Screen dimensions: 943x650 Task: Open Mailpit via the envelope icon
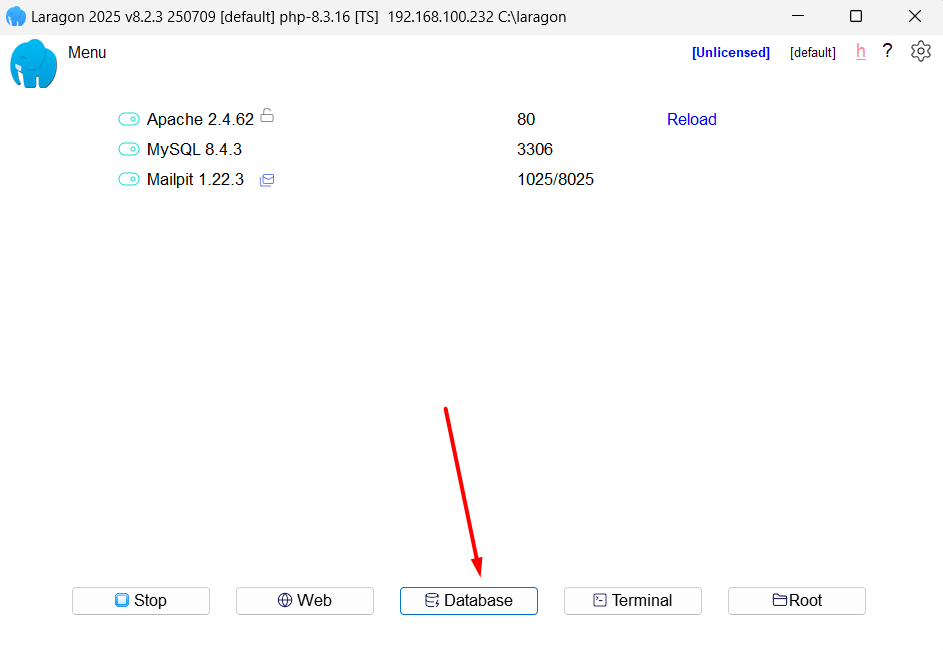coord(266,180)
